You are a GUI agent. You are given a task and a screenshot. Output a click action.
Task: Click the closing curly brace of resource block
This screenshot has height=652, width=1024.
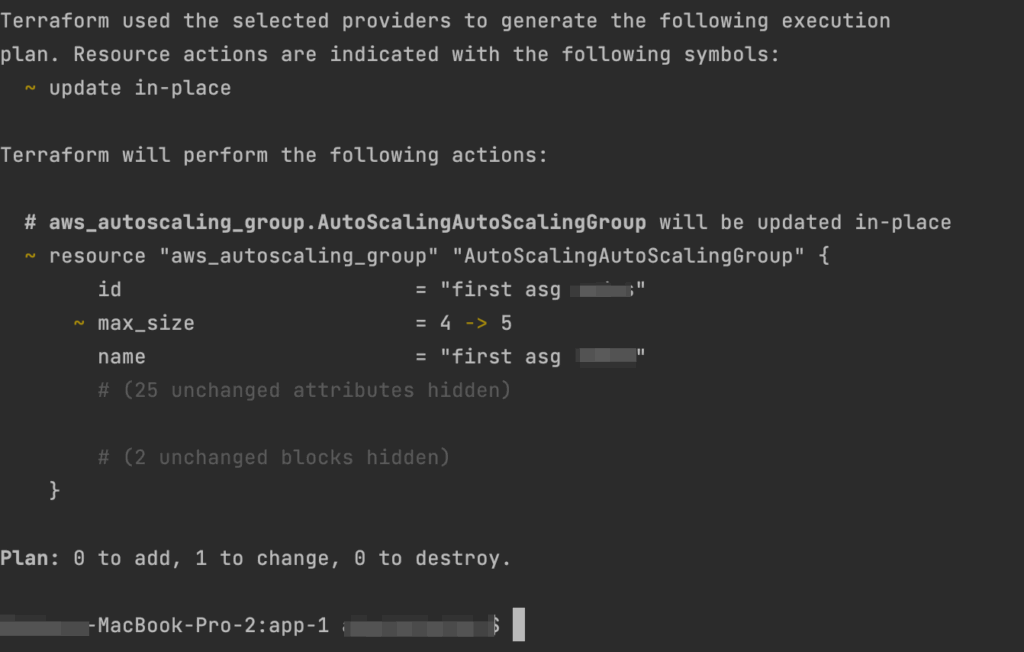pos(55,490)
